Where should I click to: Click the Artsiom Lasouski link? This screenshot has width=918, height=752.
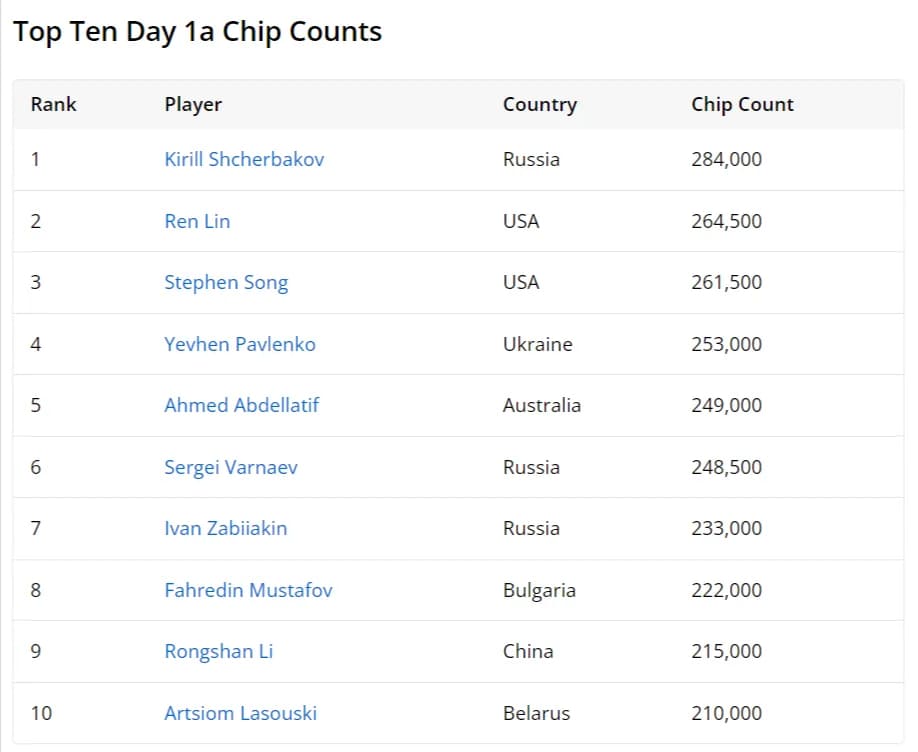pyautogui.click(x=240, y=713)
